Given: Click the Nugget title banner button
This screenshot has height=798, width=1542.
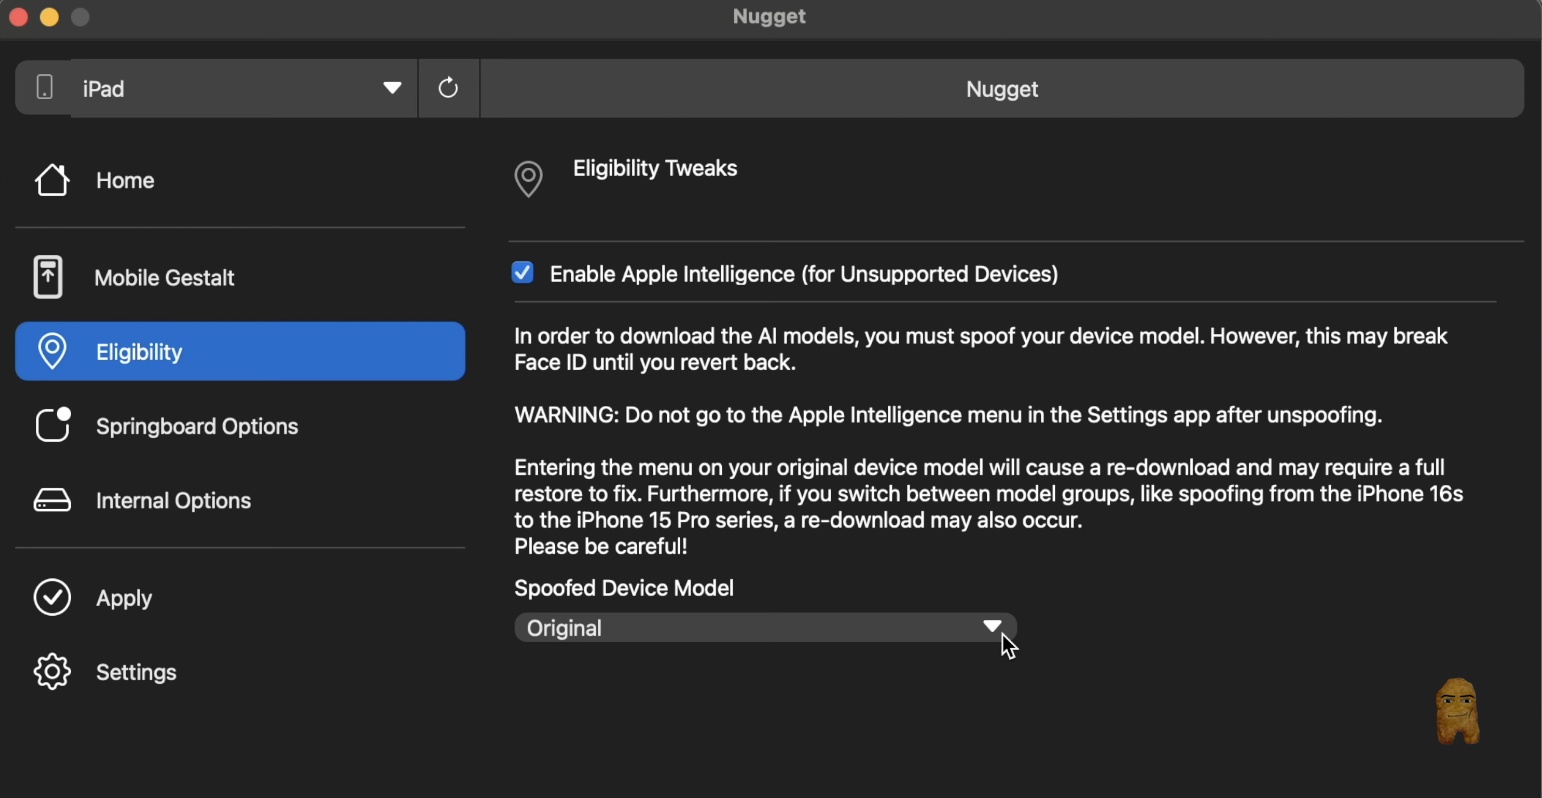Looking at the screenshot, I should [1002, 88].
